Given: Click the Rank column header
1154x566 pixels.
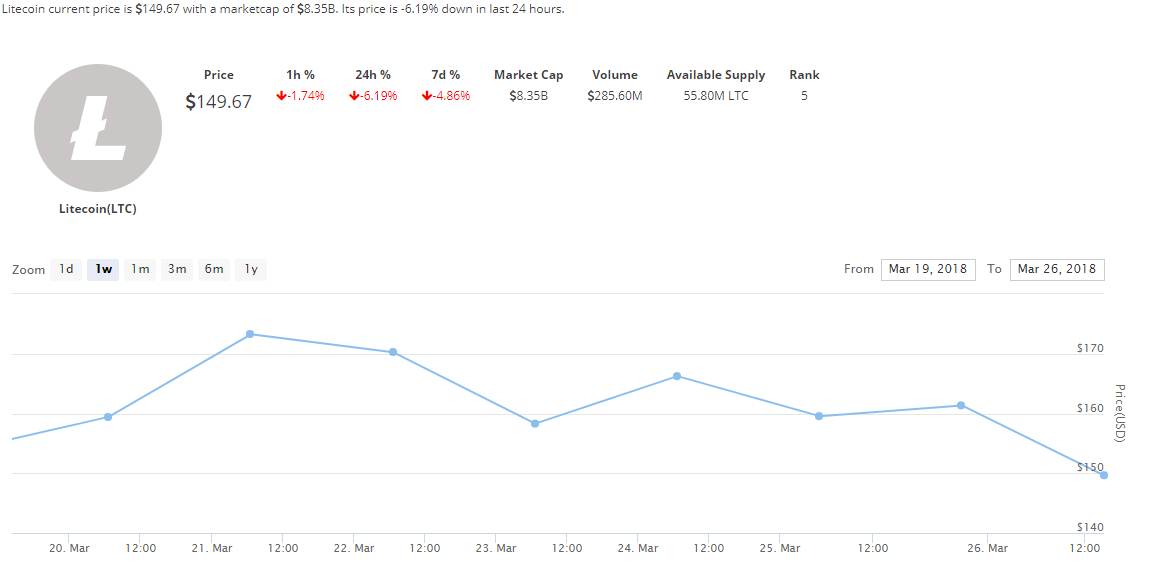Looking at the screenshot, I should click(x=804, y=75).
